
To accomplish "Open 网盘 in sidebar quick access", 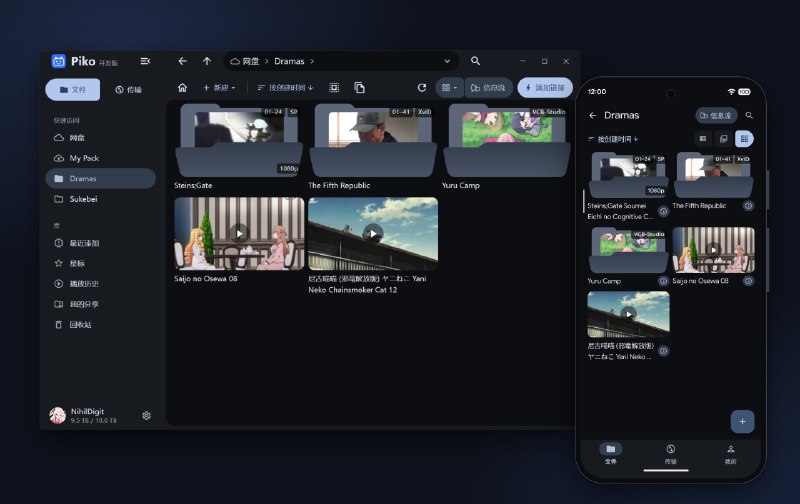I will 101,138.
